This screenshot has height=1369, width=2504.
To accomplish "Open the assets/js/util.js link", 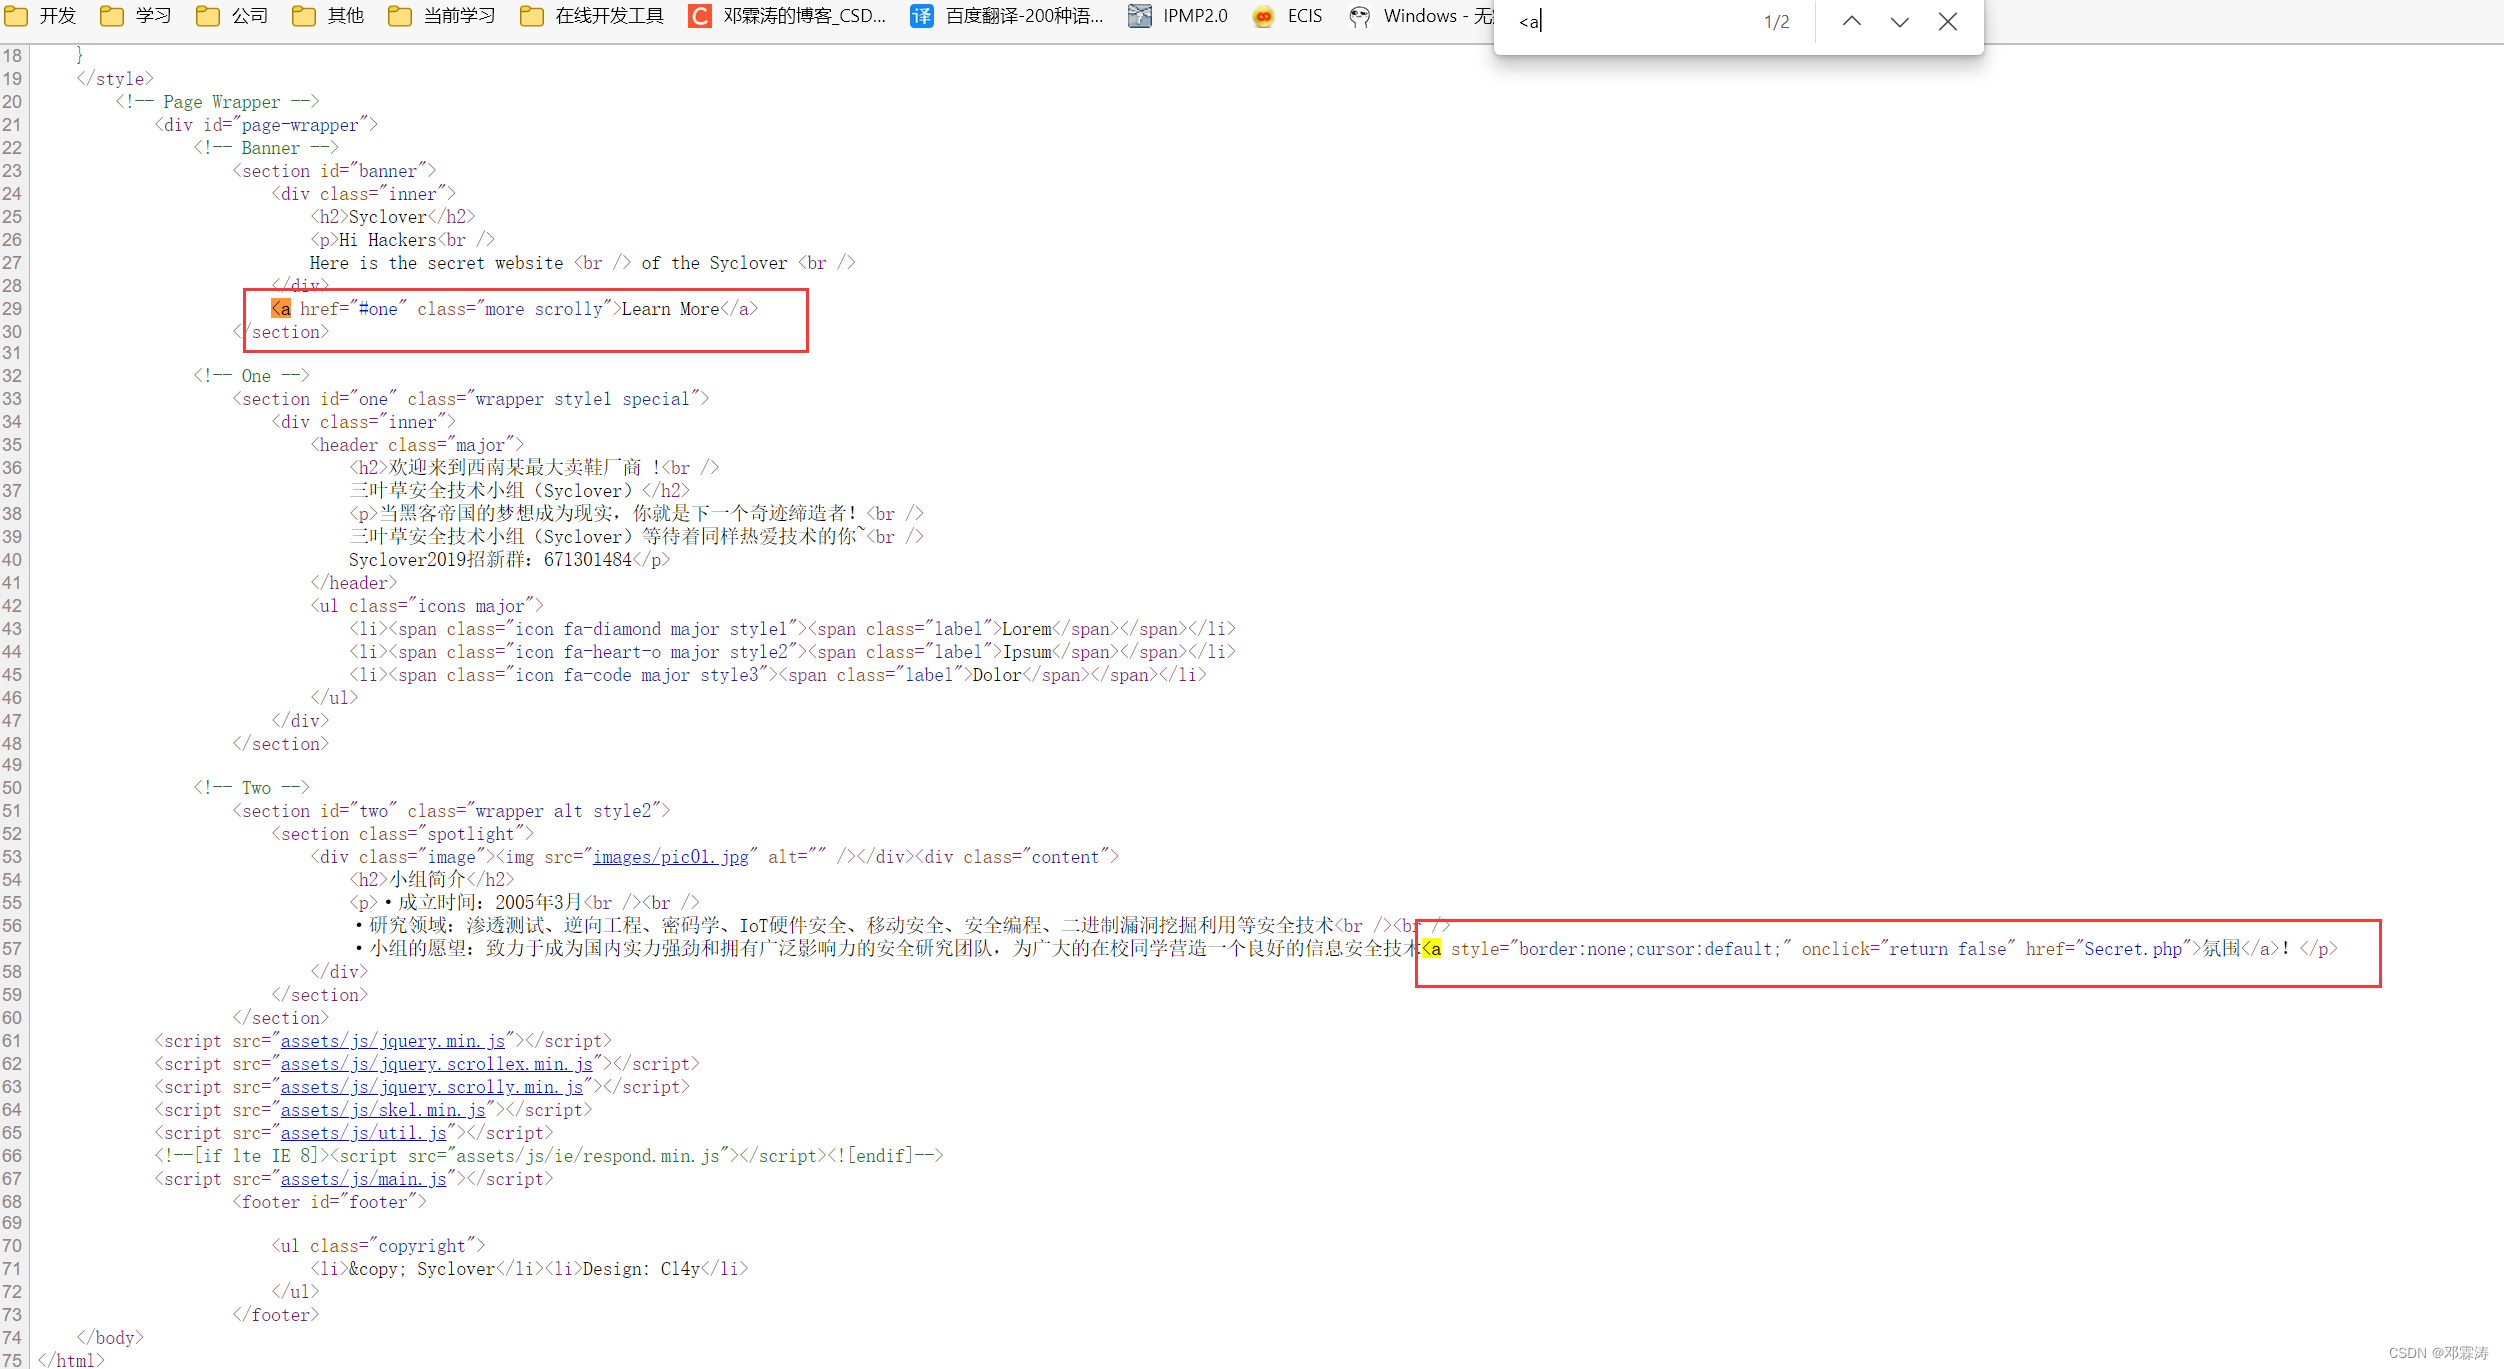I will [363, 1133].
